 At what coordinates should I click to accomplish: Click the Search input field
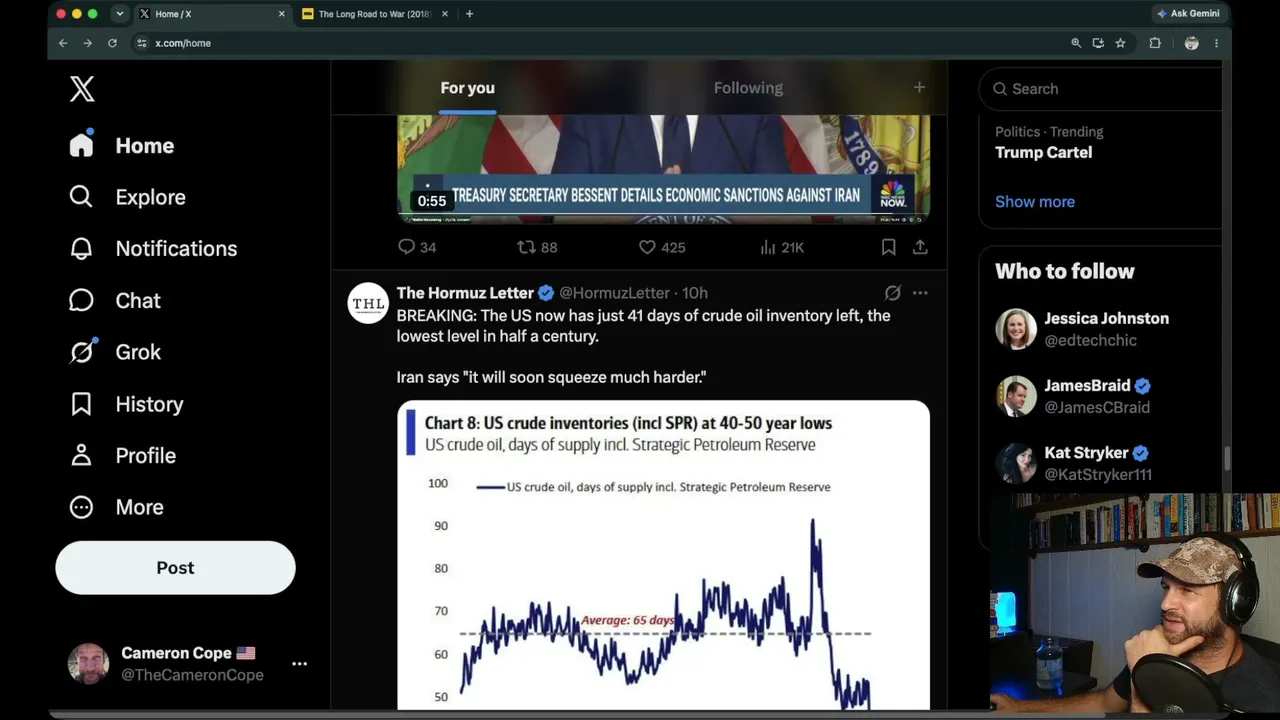coord(1100,89)
